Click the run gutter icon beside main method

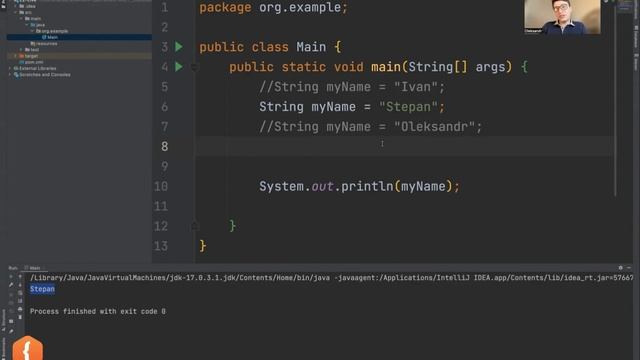pyautogui.click(x=179, y=67)
